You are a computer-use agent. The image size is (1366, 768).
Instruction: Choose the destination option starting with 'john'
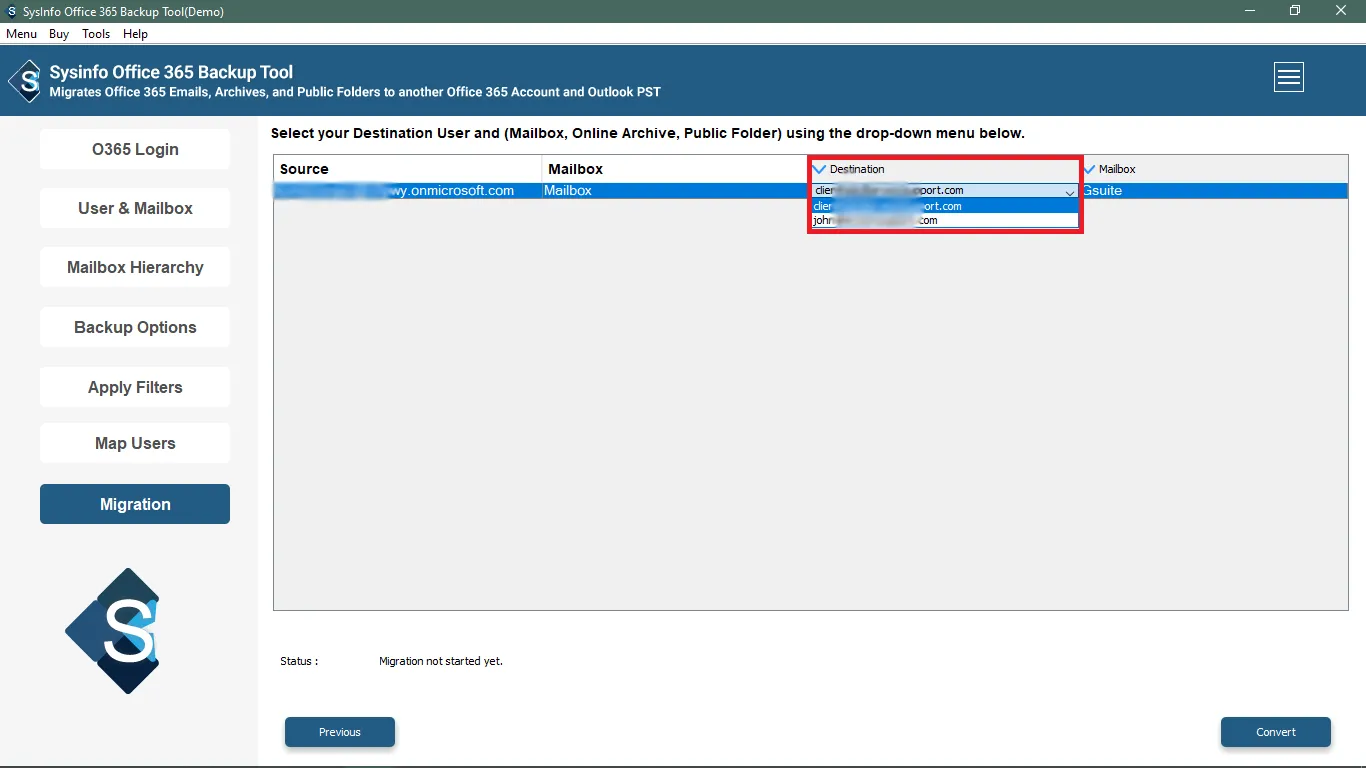tap(945, 220)
